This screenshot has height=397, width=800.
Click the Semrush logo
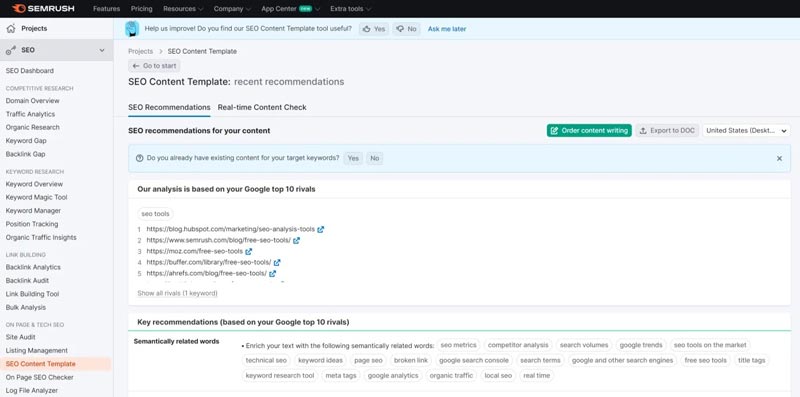pyautogui.click(x=44, y=9)
